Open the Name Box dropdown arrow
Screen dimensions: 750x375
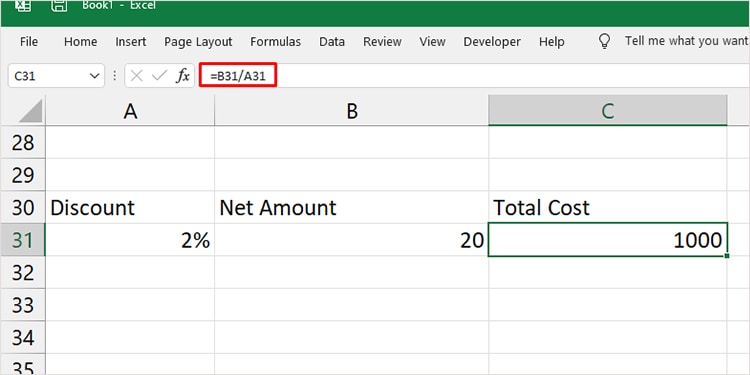94,76
